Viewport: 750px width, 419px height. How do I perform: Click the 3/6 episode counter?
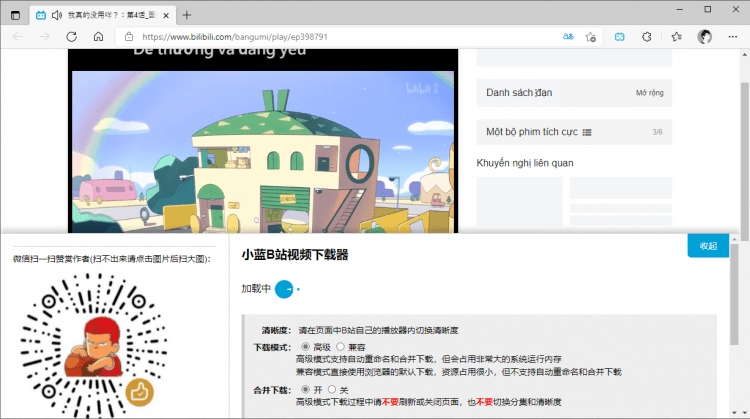[657, 132]
